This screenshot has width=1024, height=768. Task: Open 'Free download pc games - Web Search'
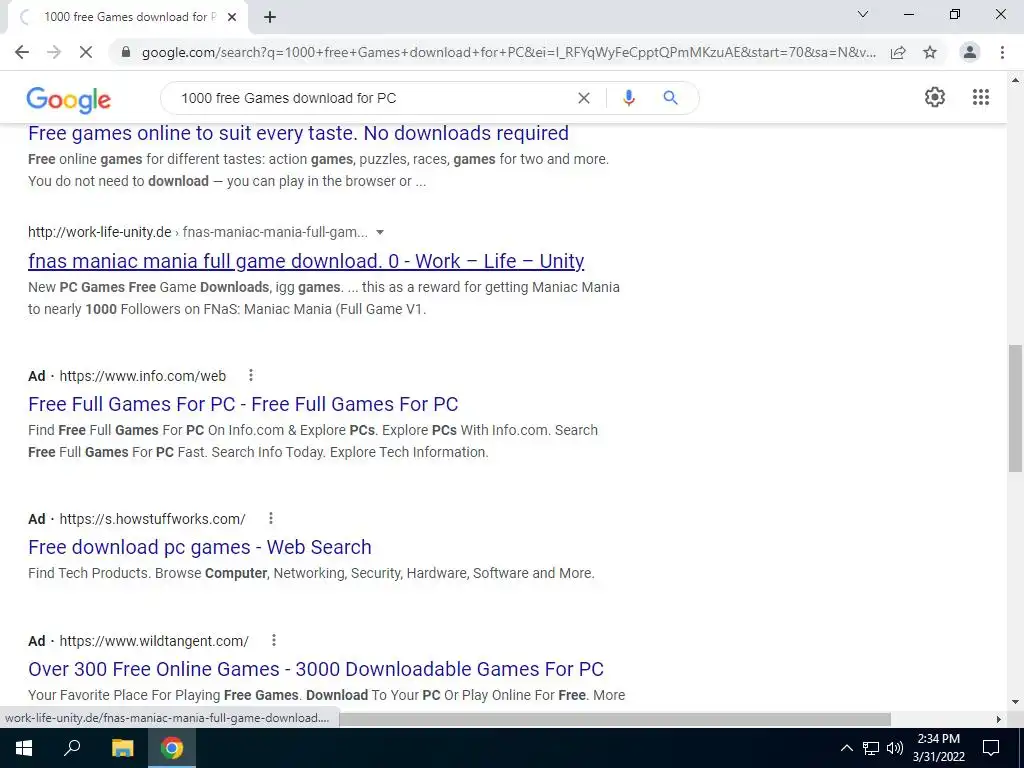pyautogui.click(x=200, y=547)
